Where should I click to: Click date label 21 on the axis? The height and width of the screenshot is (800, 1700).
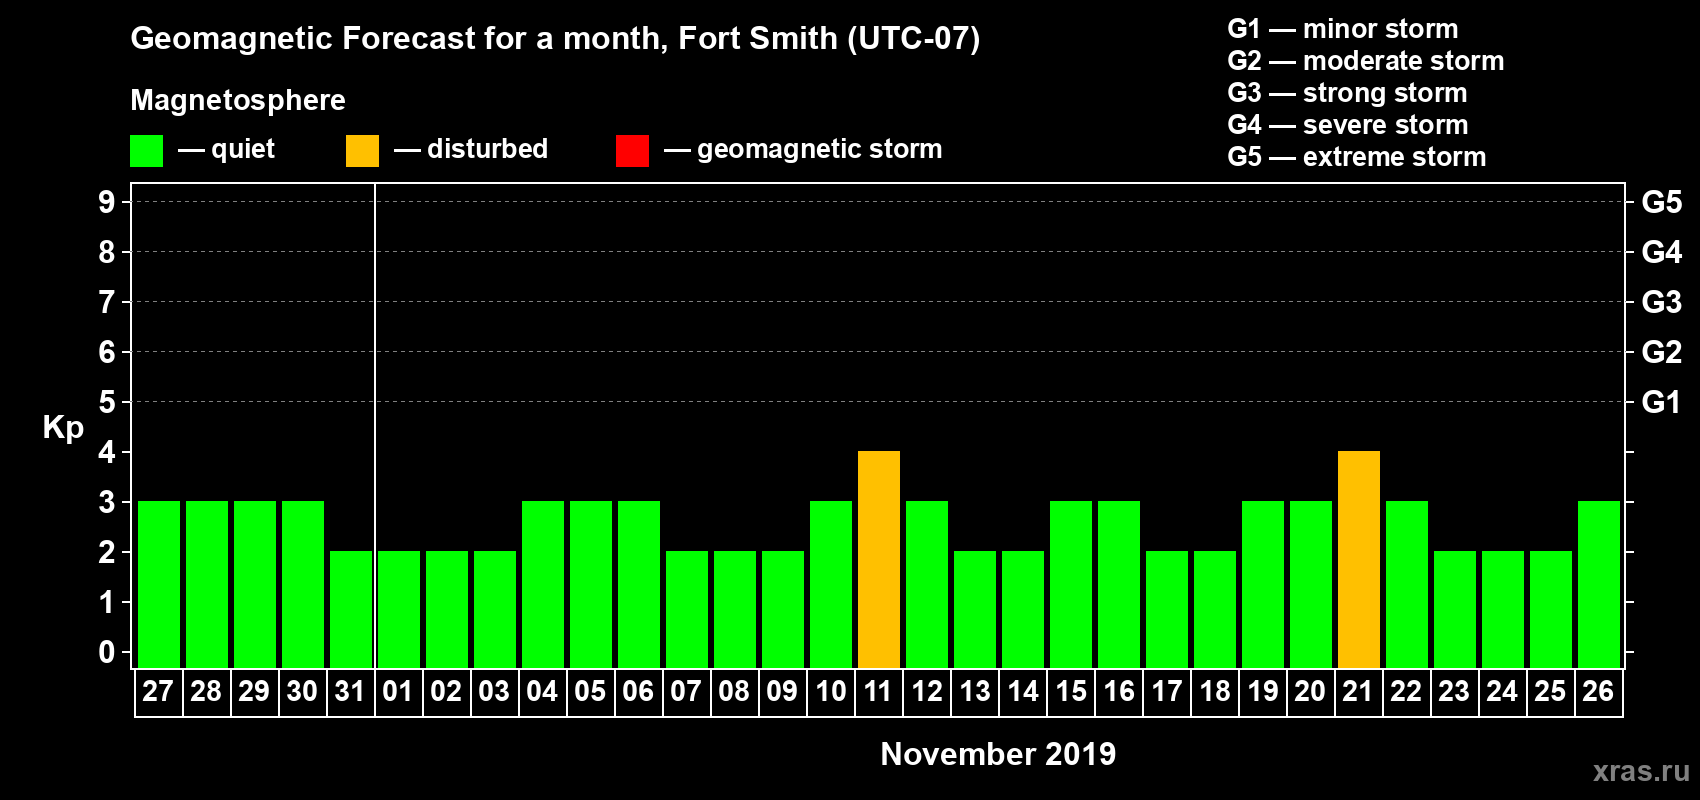coord(1358,691)
